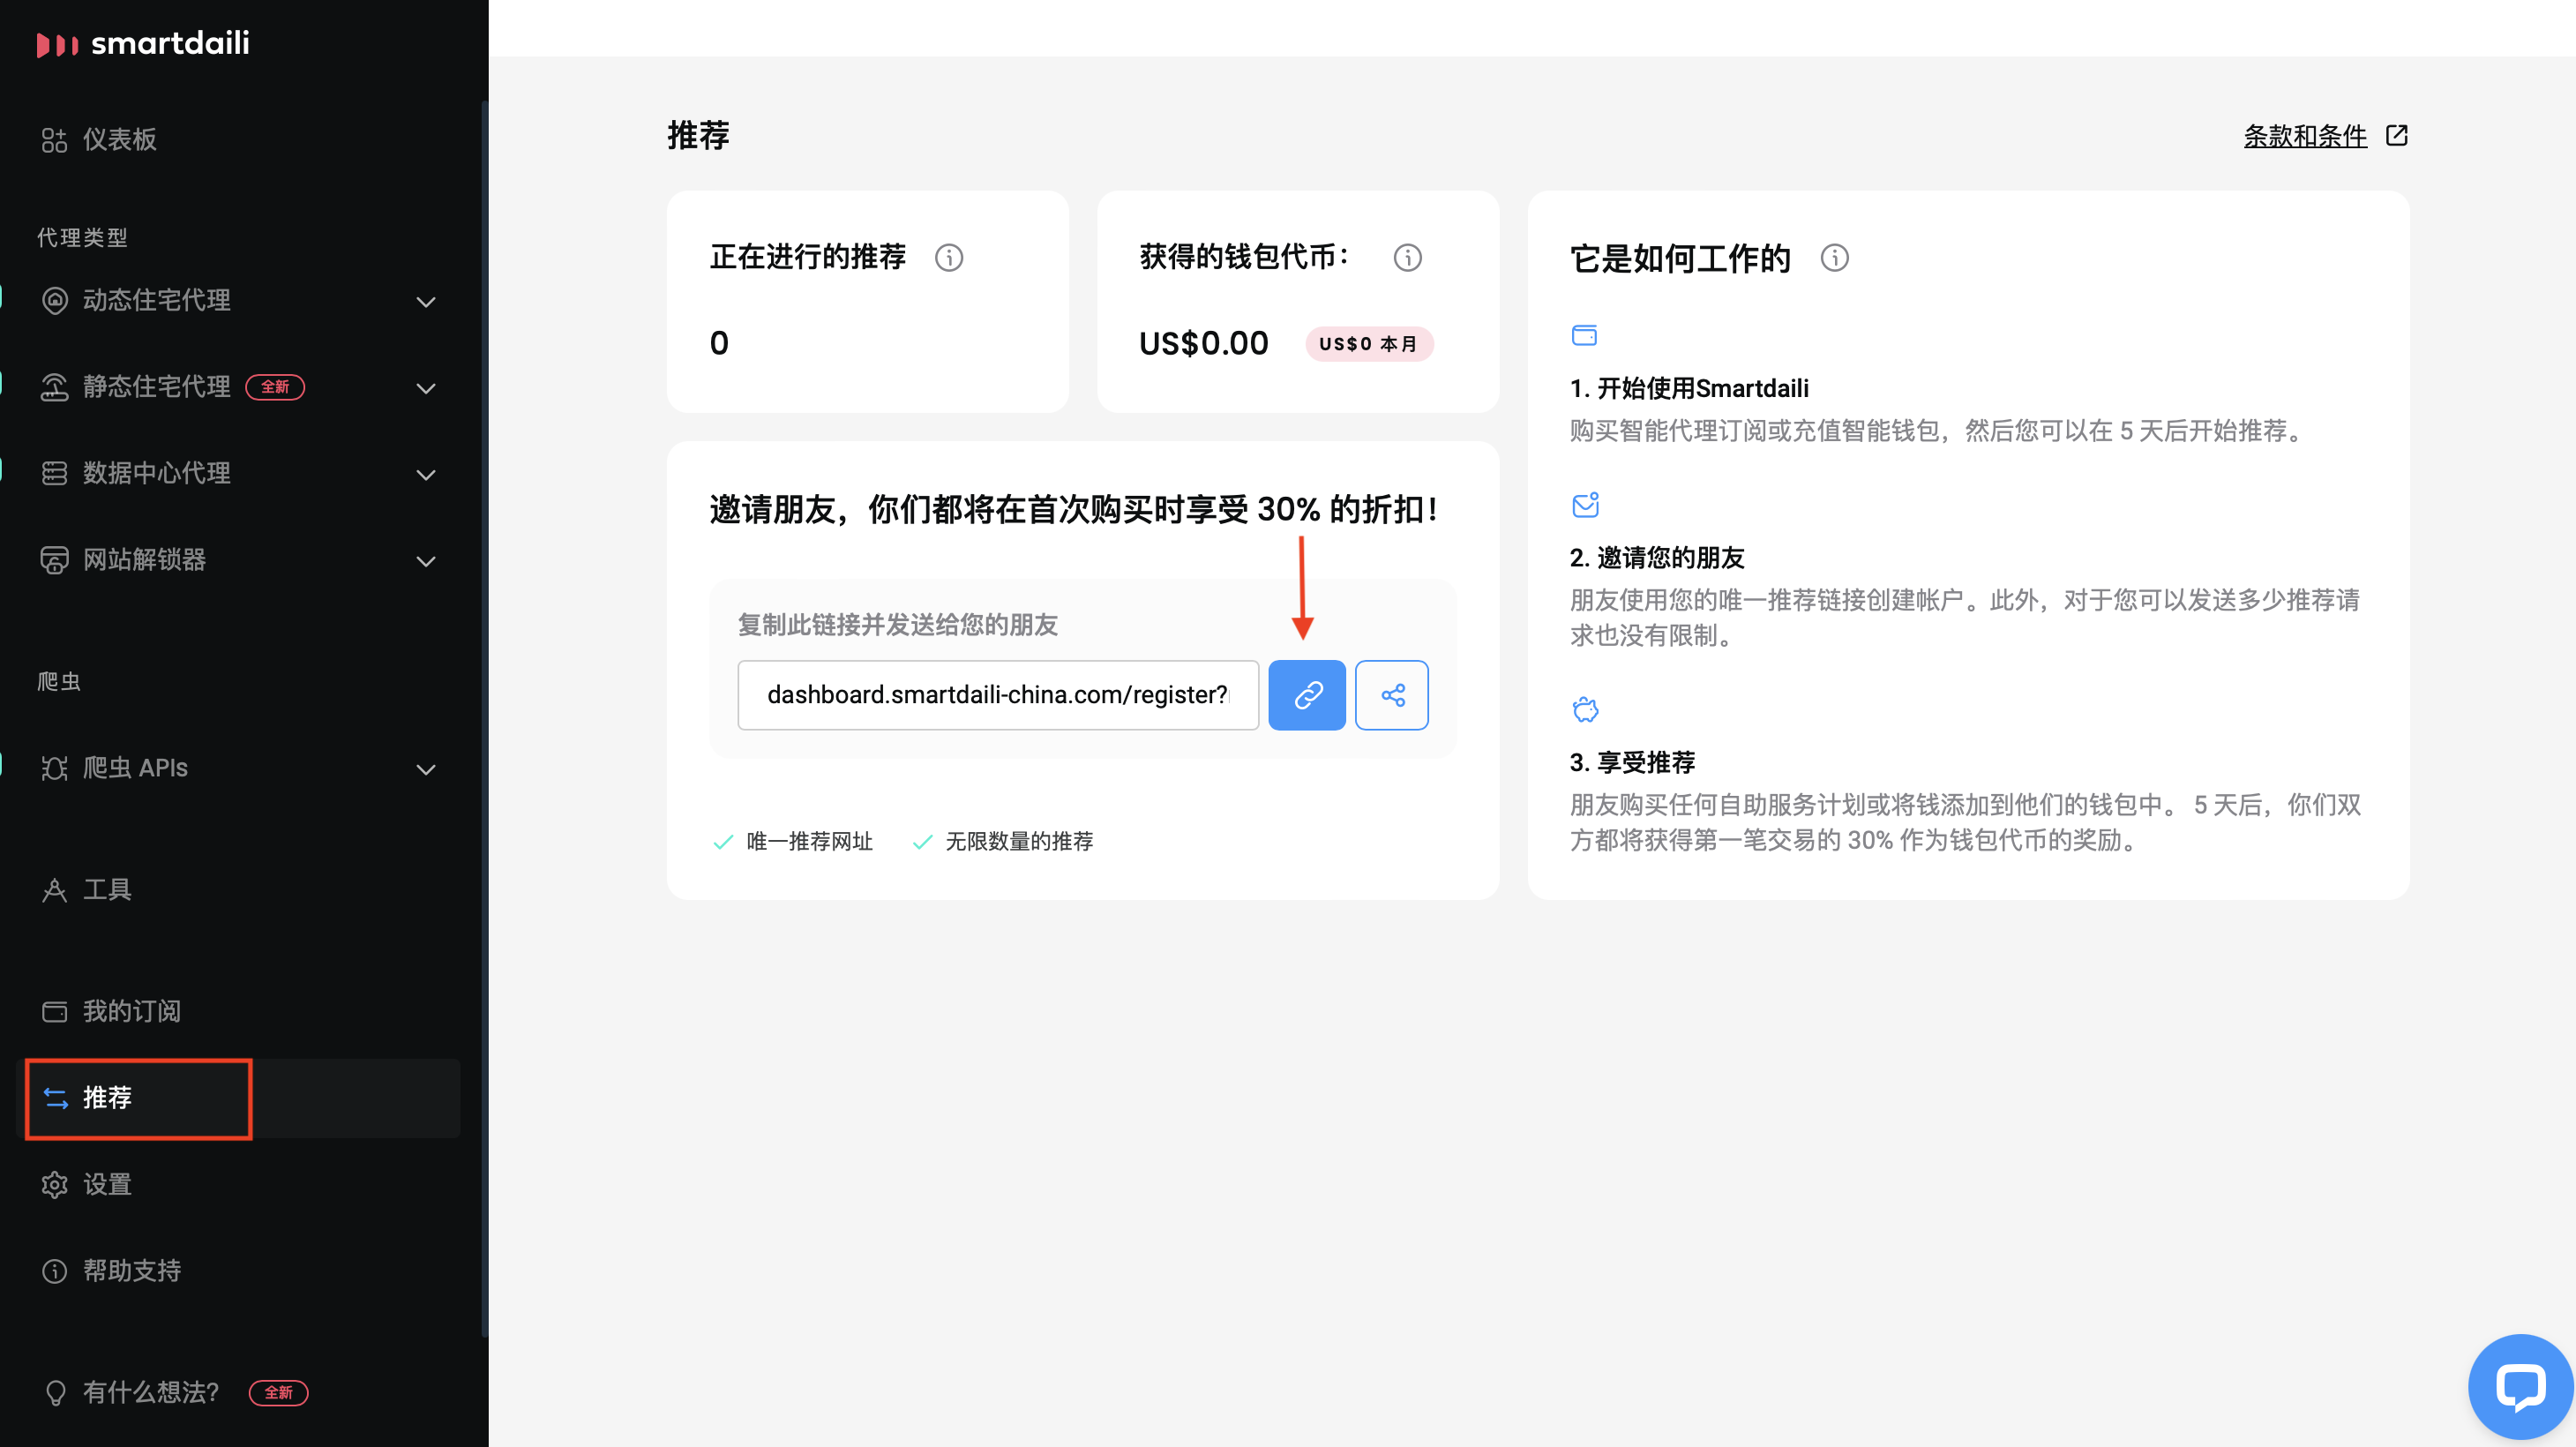Click the 推荐 arrows icon in sidebar

56,1098
